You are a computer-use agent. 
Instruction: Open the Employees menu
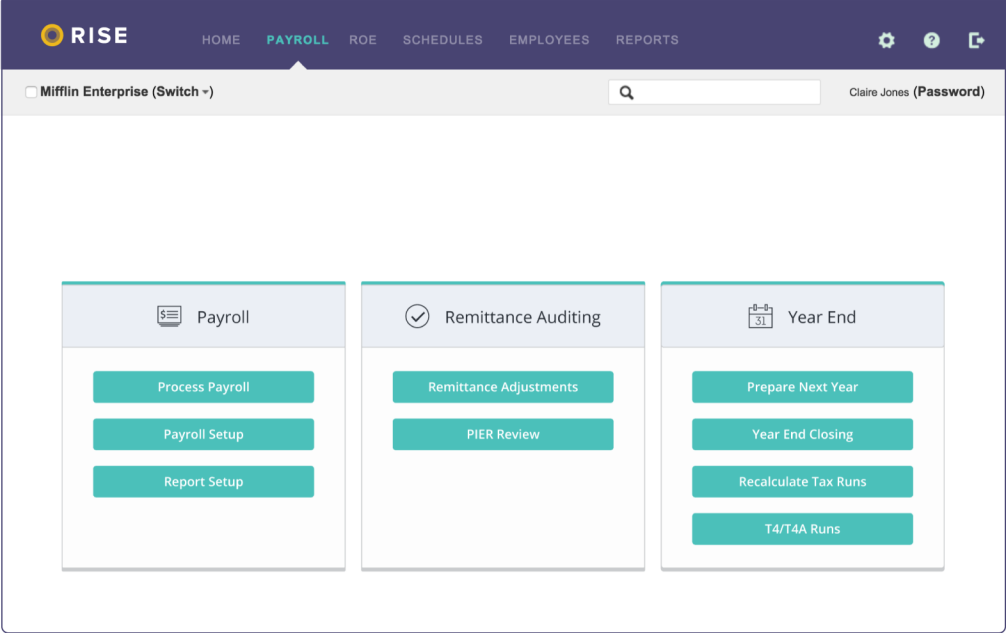pos(549,40)
